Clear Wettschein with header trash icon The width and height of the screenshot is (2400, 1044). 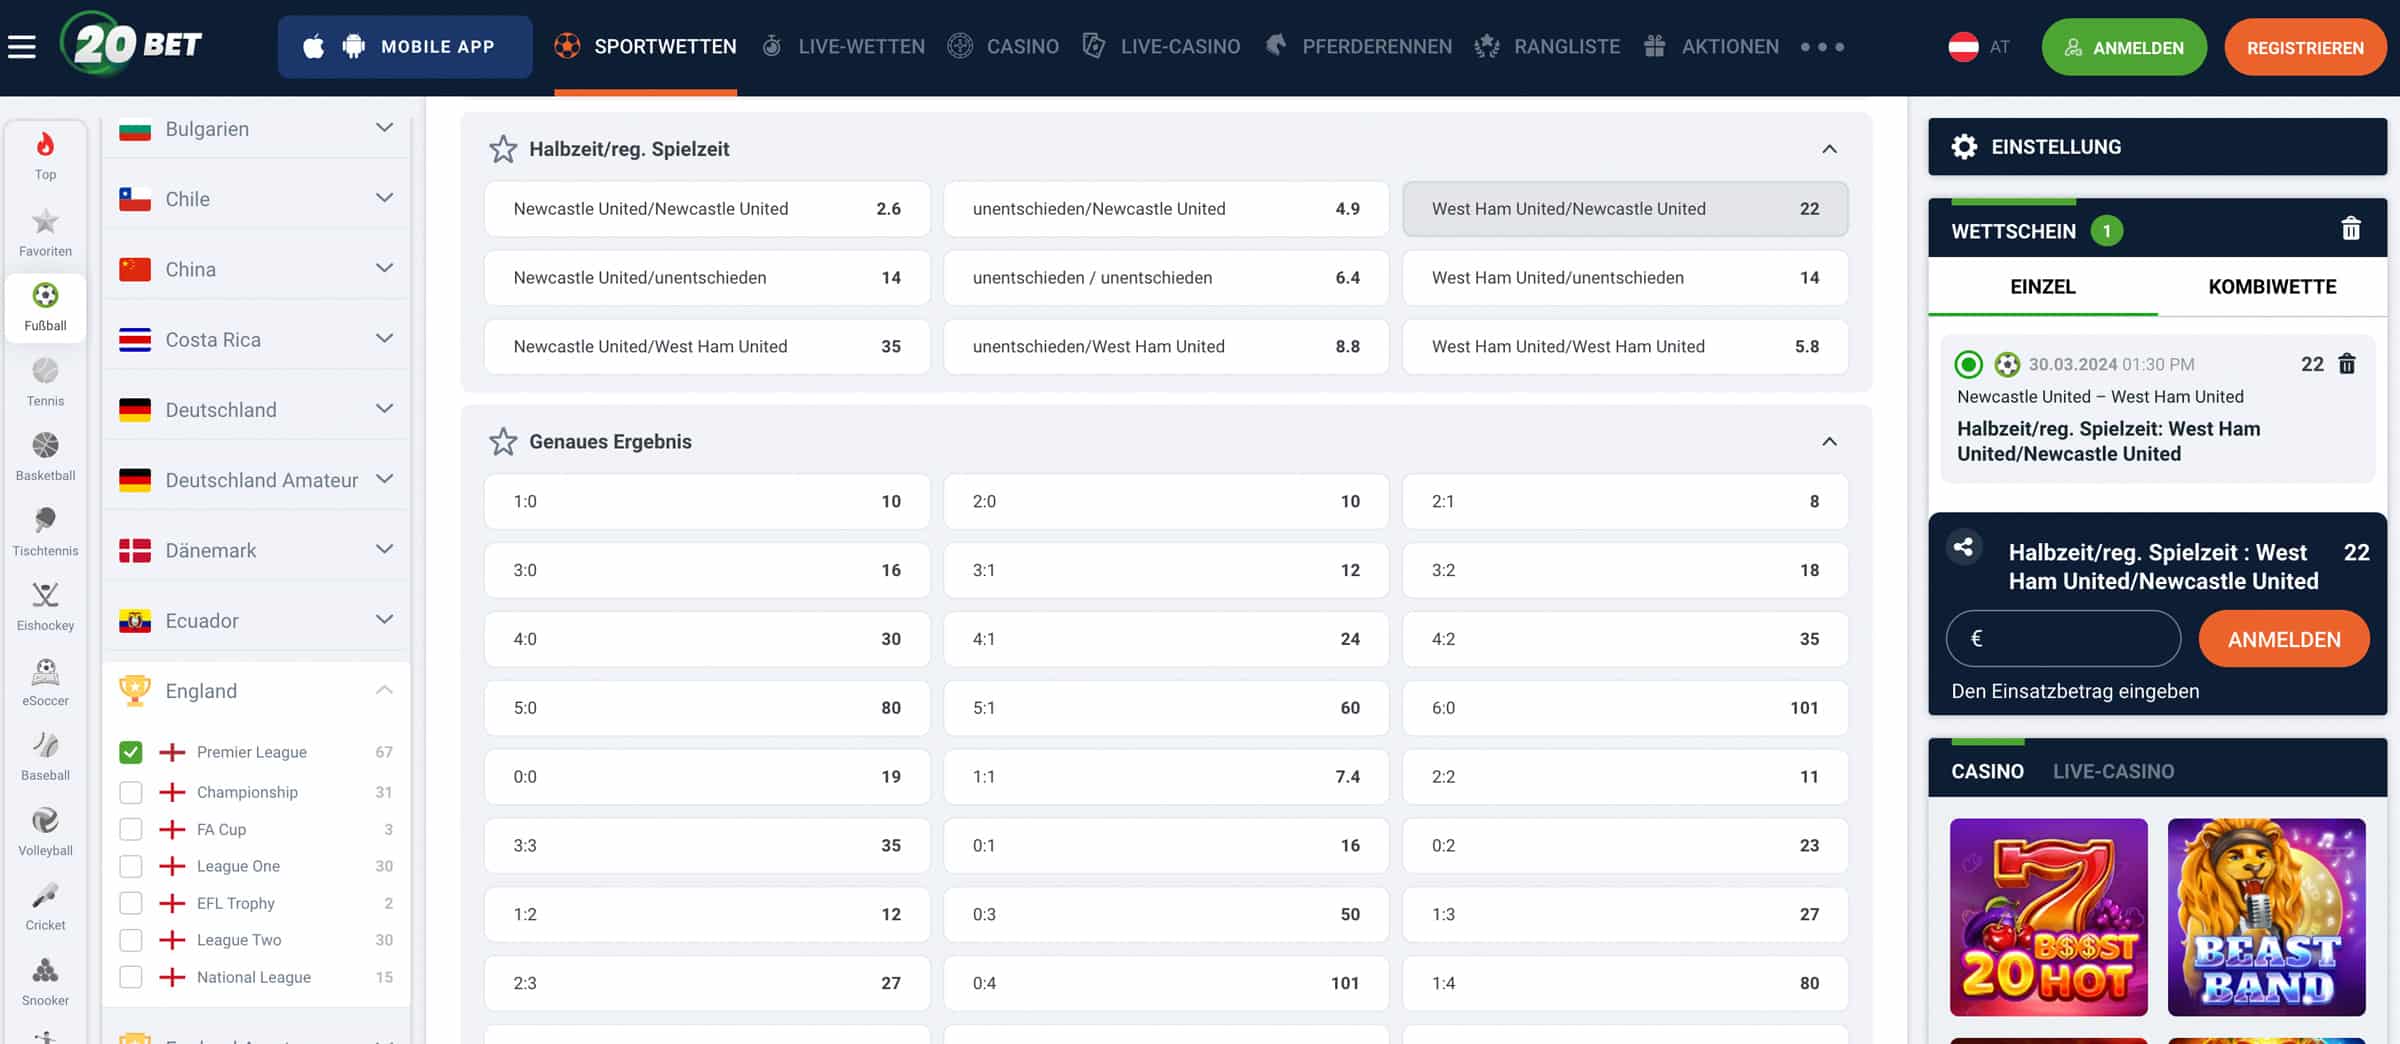[x=2351, y=229]
